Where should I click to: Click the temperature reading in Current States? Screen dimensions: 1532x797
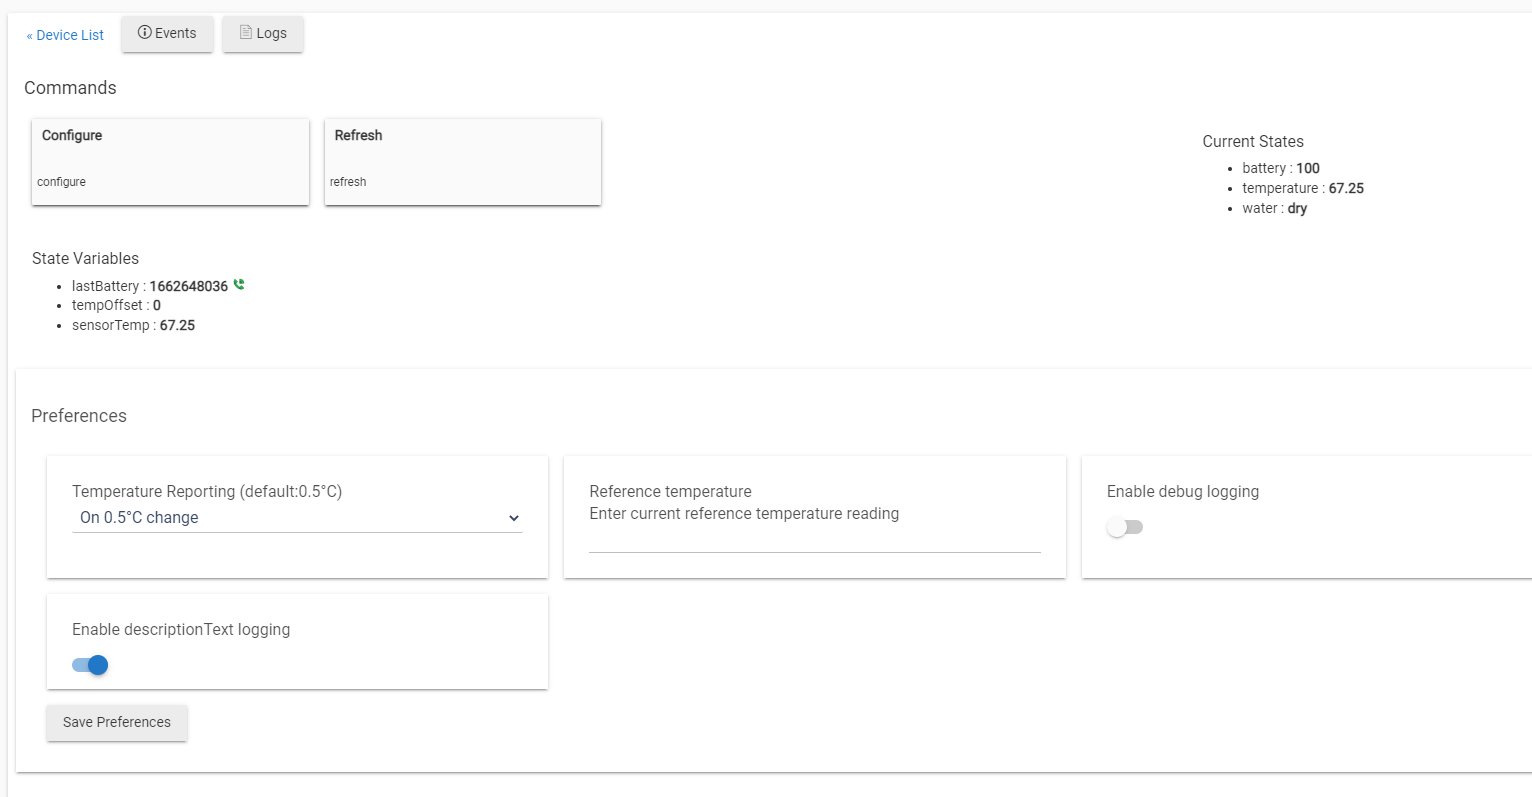pos(1346,188)
